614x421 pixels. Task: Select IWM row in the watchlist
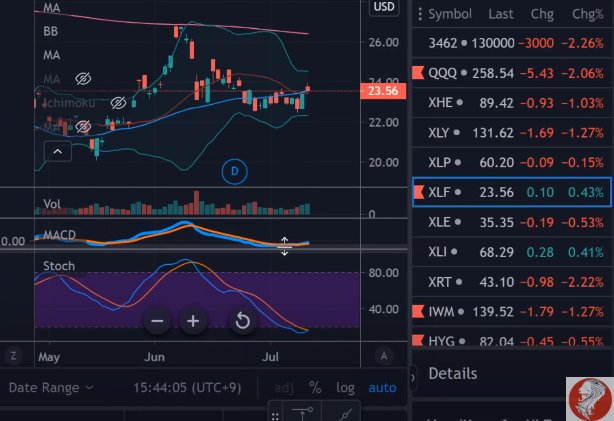coord(512,312)
